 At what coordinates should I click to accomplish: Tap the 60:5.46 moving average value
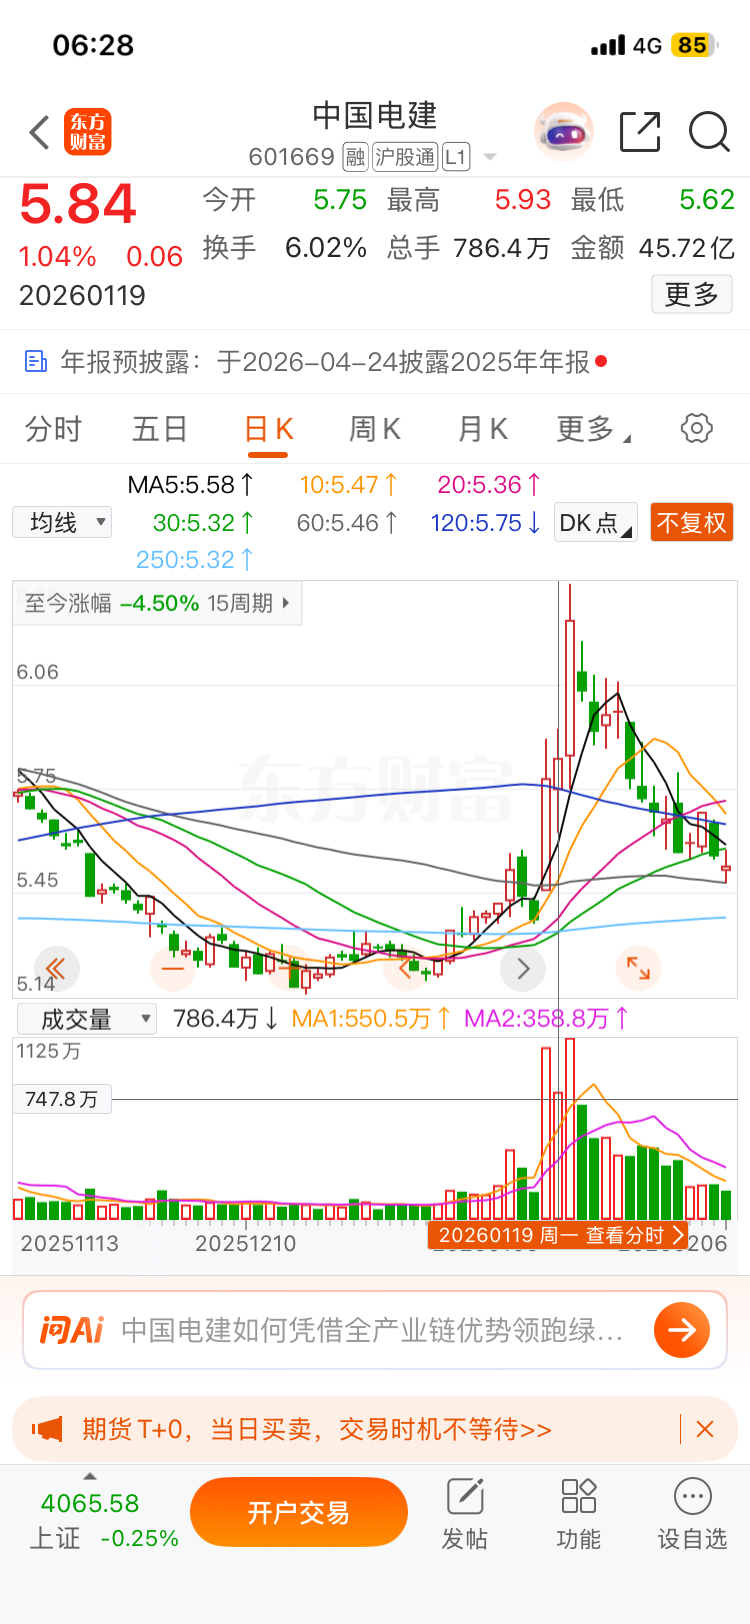click(x=347, y=522)
